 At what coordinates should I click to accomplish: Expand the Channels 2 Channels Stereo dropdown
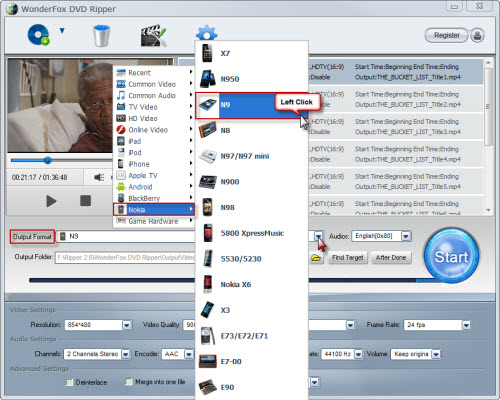click(125, 354)
